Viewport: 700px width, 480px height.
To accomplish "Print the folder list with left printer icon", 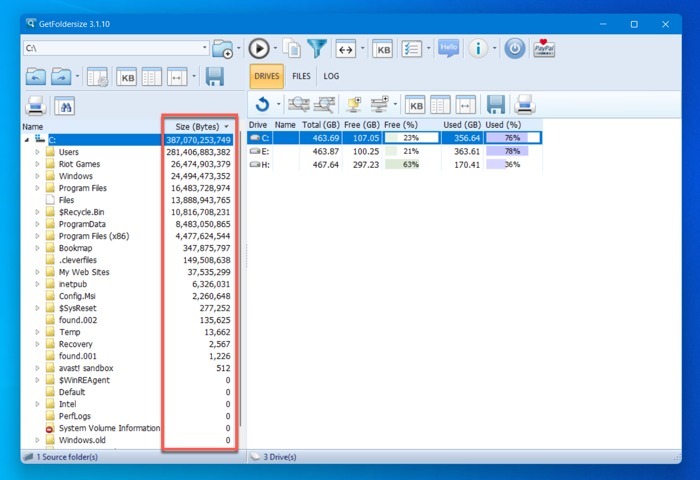I will coord(36,106).
